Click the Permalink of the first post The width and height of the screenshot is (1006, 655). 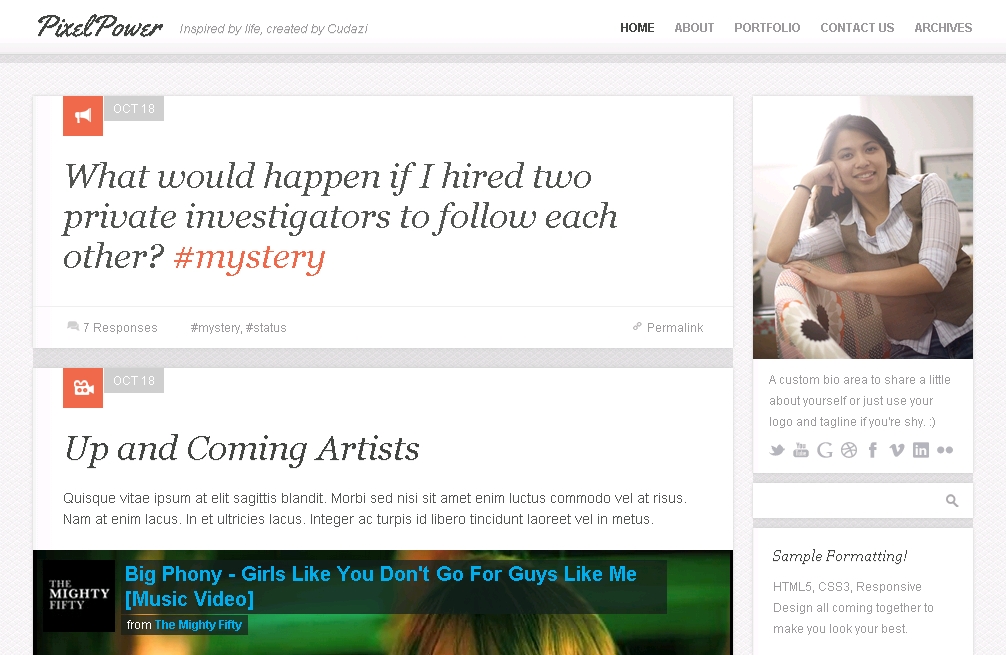674,328
